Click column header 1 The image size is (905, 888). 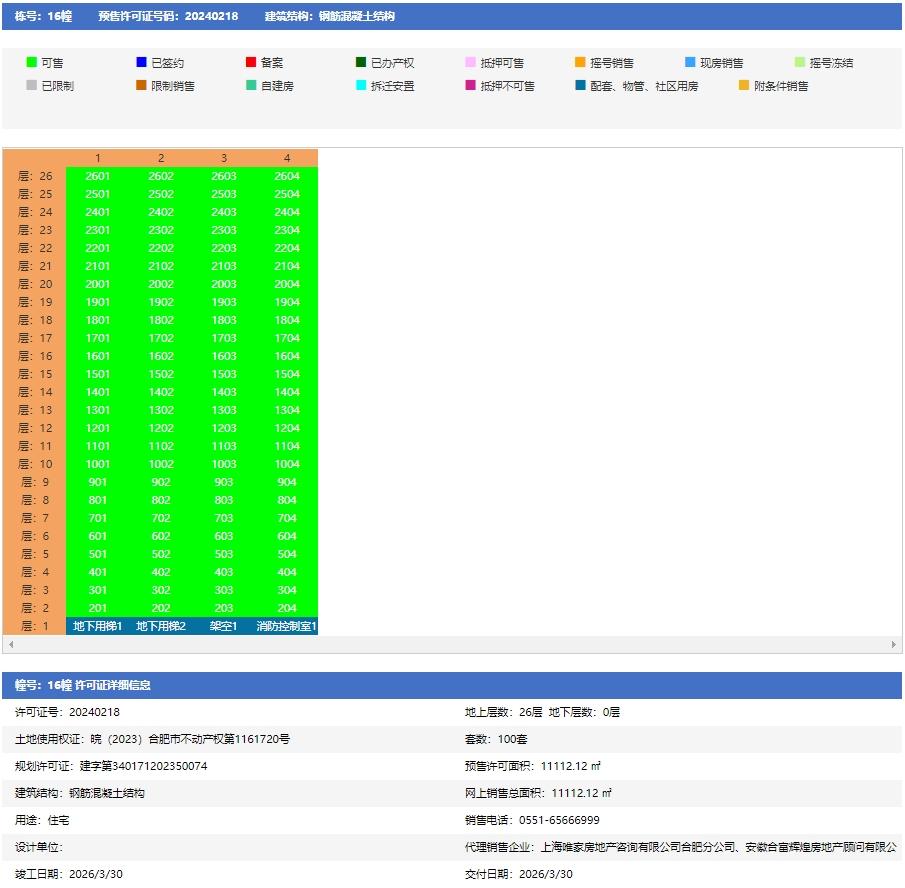click(x=98, y=158)
